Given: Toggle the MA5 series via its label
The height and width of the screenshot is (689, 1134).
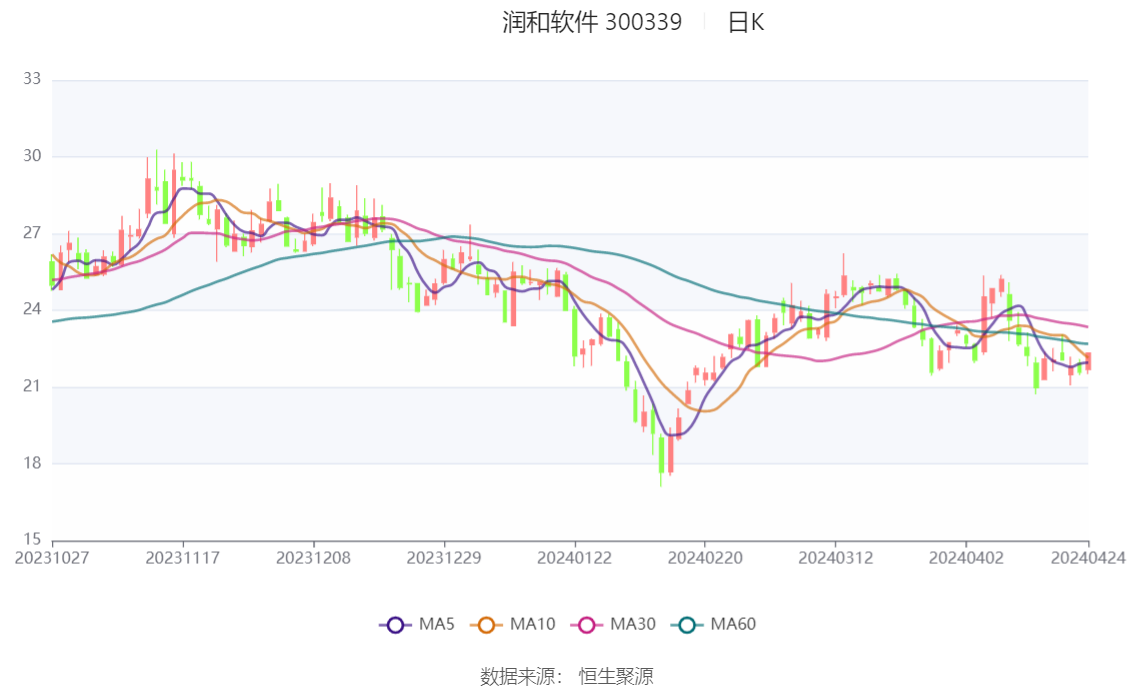Looking at the screenshot, I should click(436, 625).
